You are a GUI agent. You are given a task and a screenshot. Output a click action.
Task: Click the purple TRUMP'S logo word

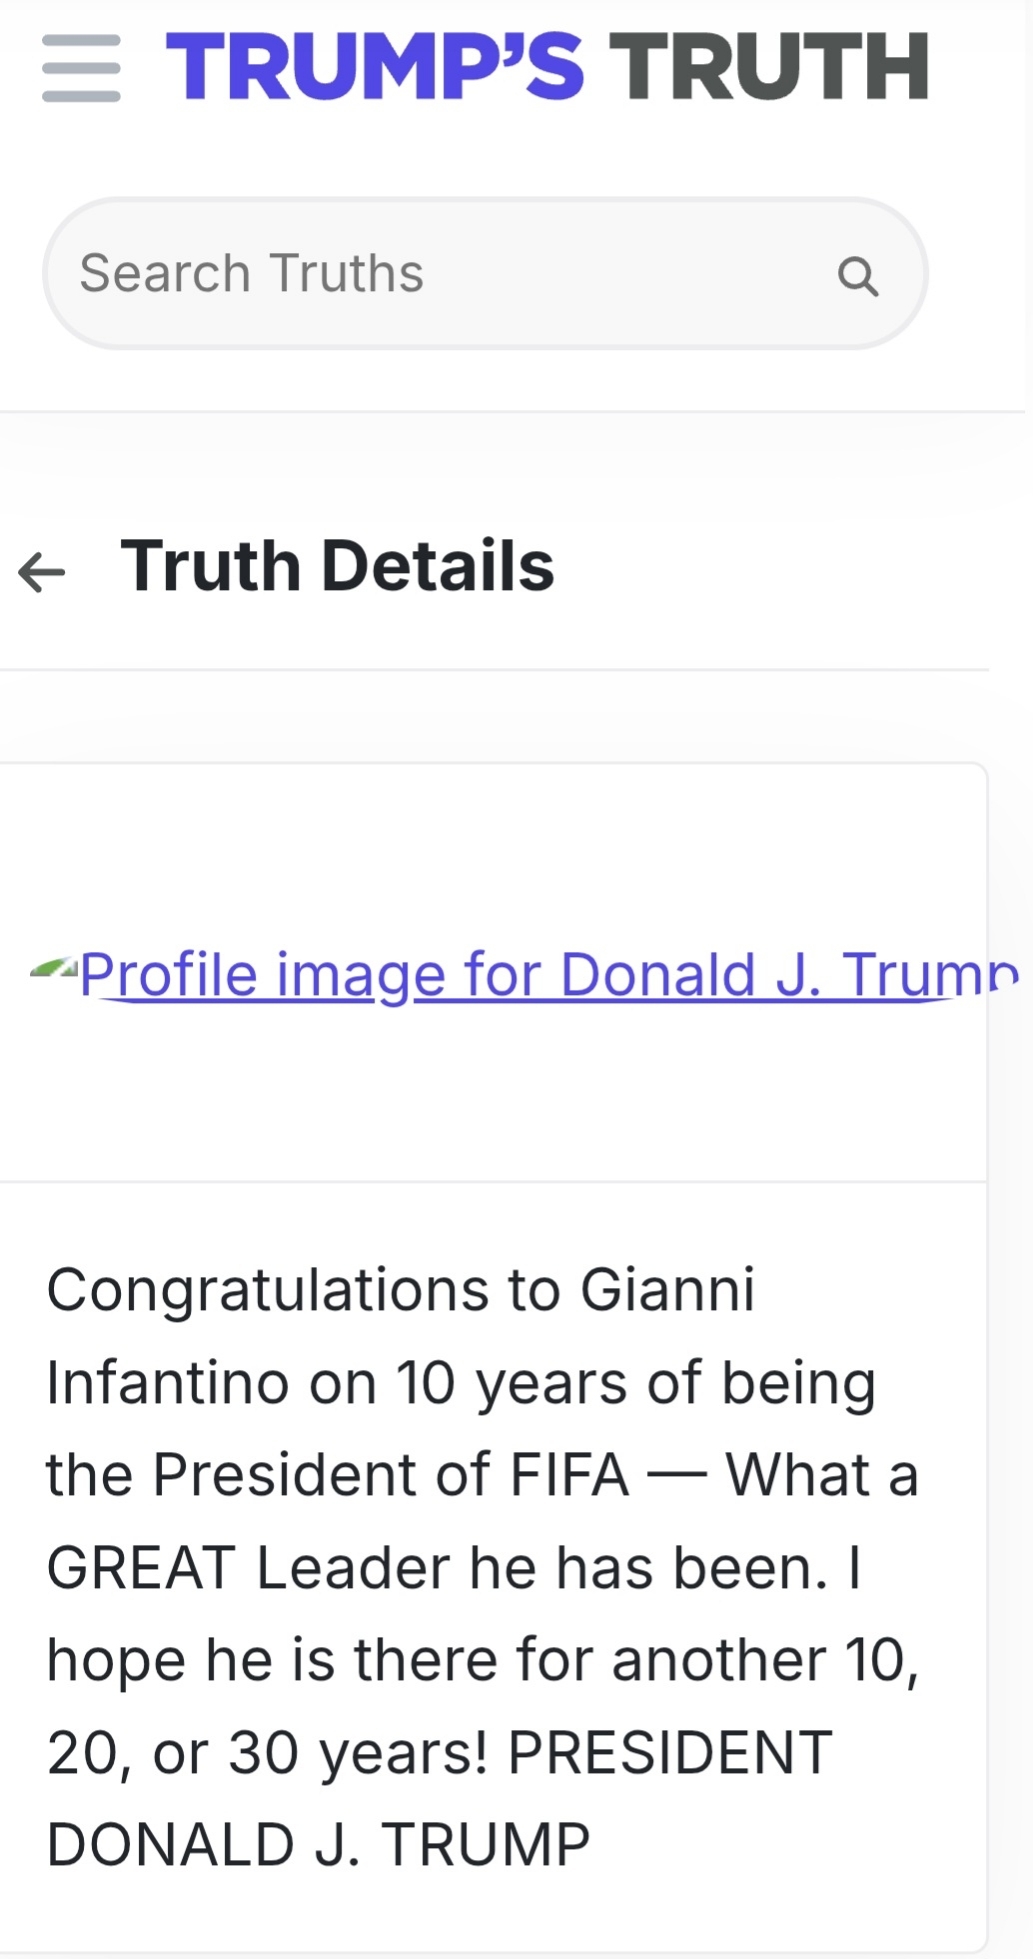pos(374,67)
